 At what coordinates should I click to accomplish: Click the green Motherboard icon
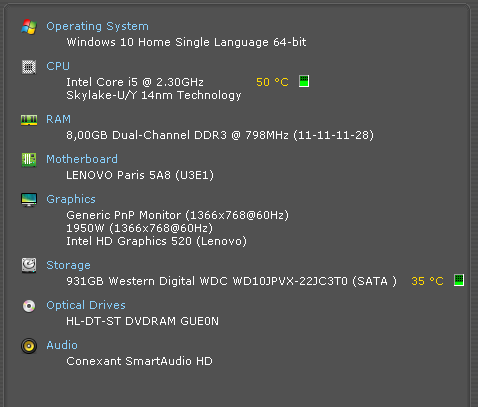click(29, 160)
